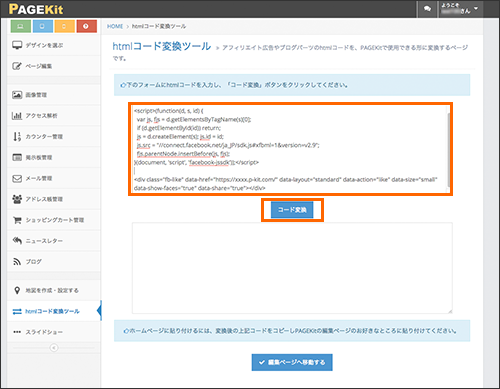
Task: Click the カウンター管理 sort-number icon
Action: coord(17,136)
